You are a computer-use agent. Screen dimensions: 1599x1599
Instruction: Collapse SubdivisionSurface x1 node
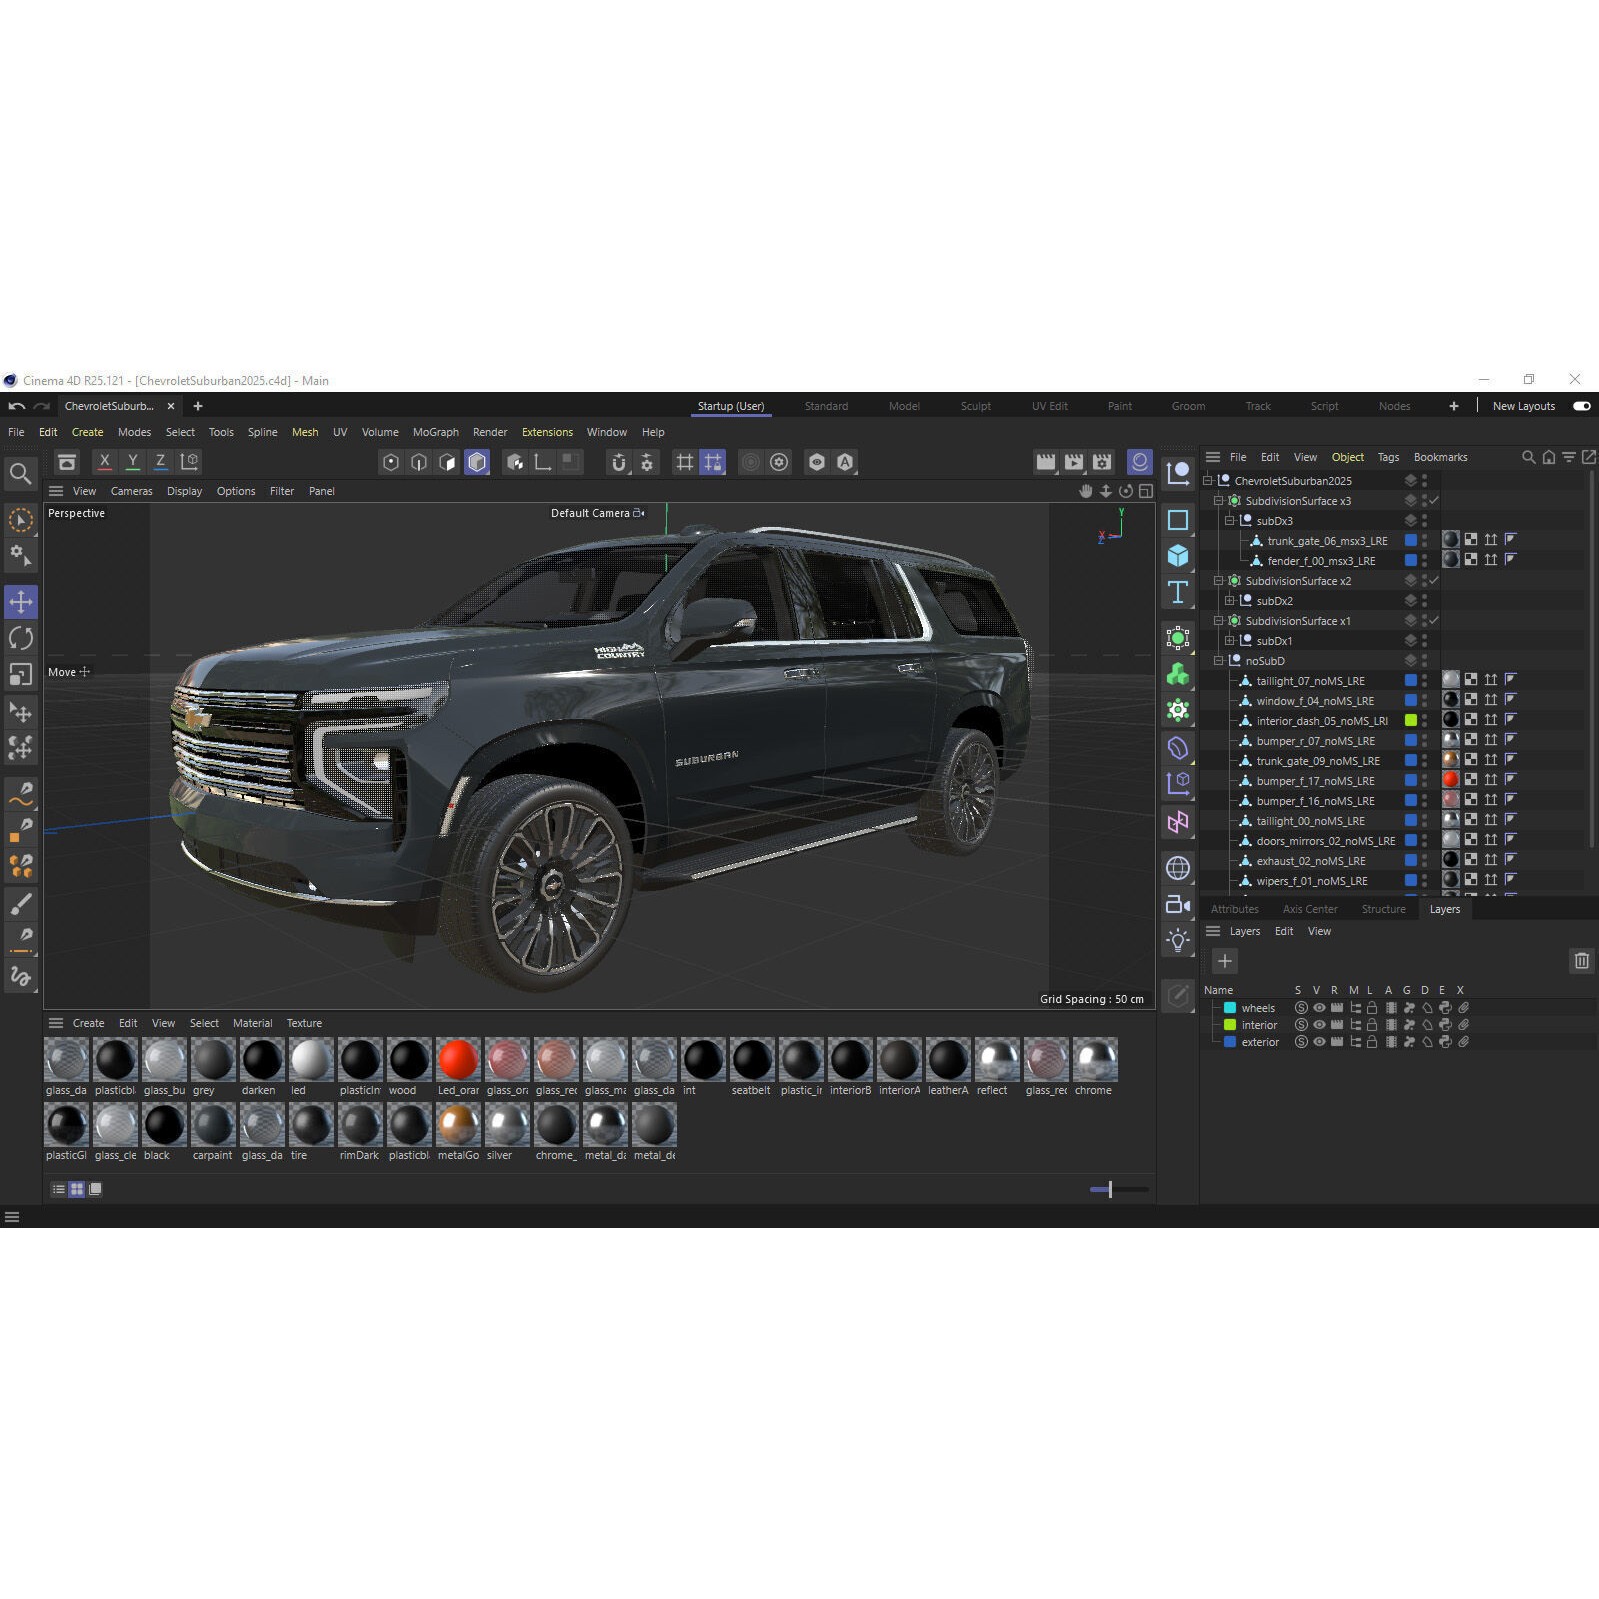pyautogui.click(x=1218, y=621)
